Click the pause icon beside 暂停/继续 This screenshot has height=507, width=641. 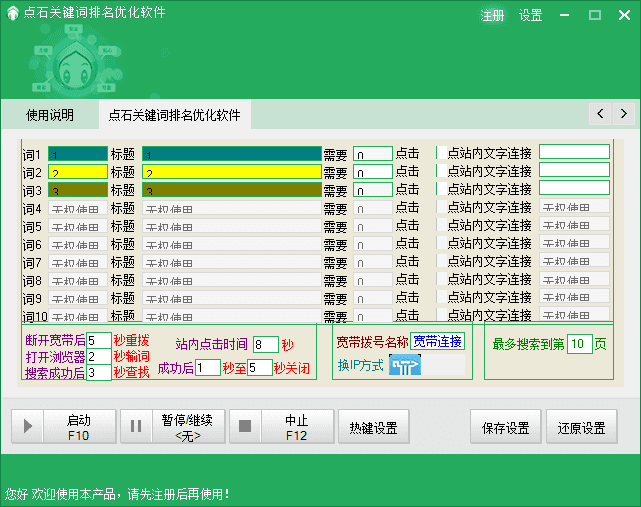(137, 427)
